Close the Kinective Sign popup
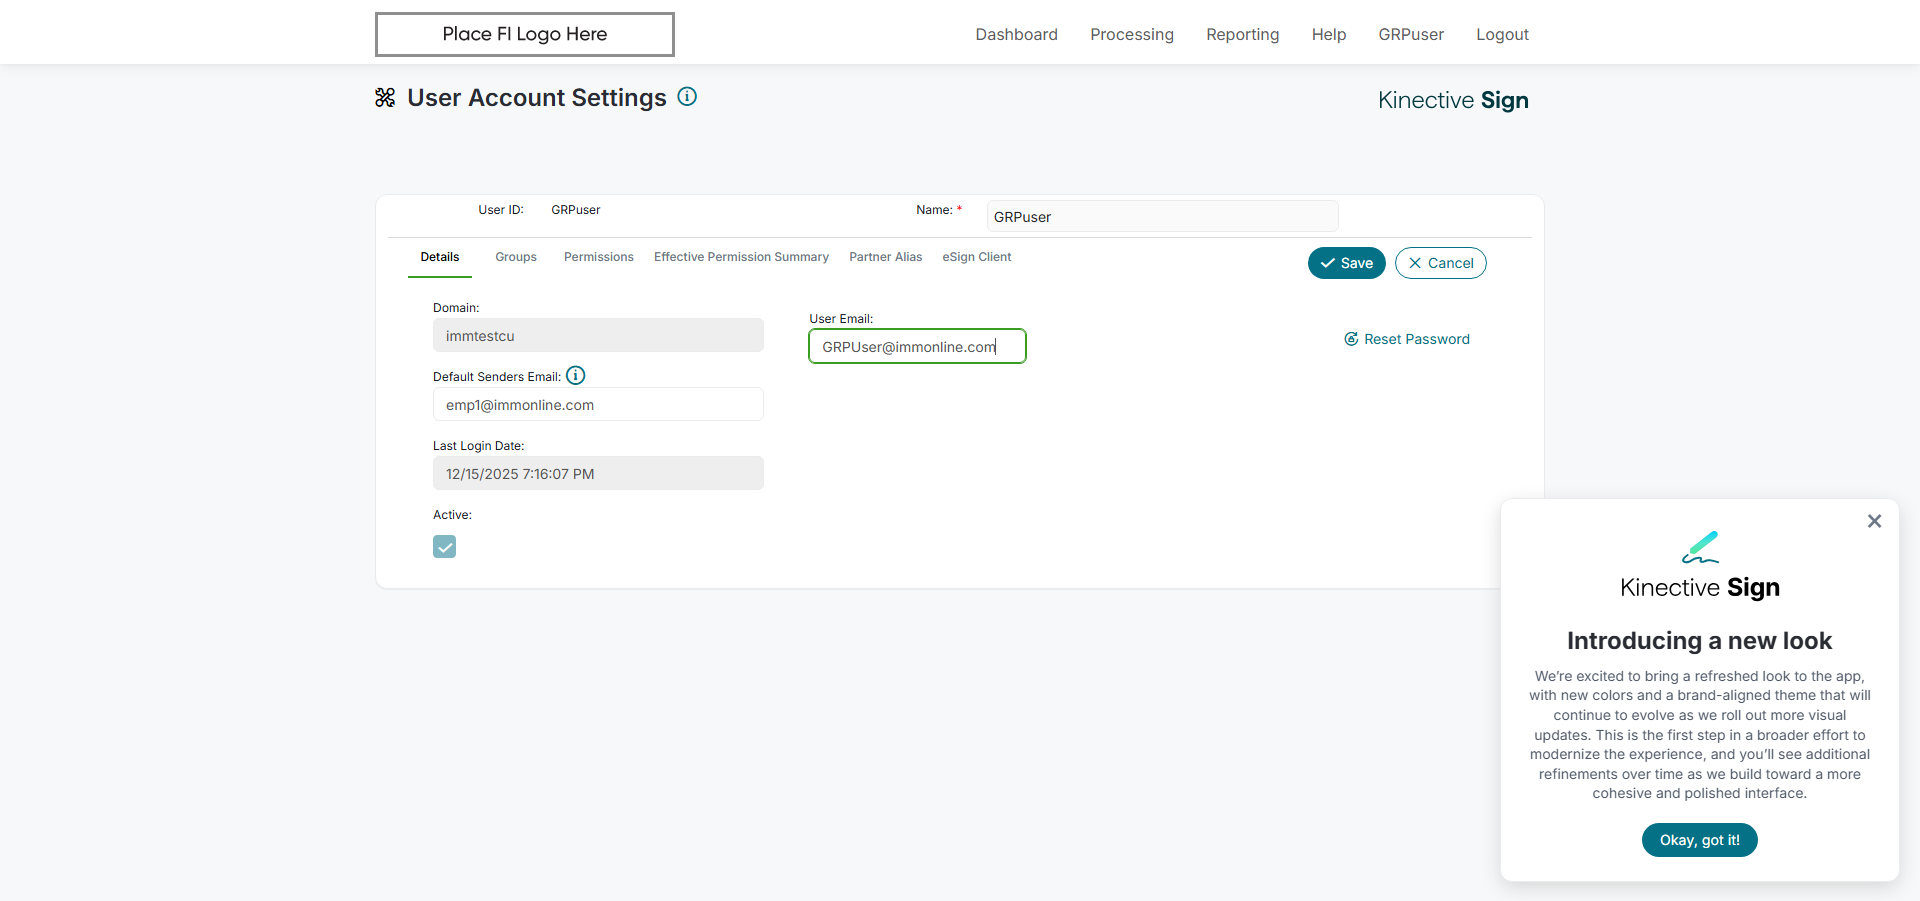The width and height of the screenshot is (1920, 901). 1874,521
